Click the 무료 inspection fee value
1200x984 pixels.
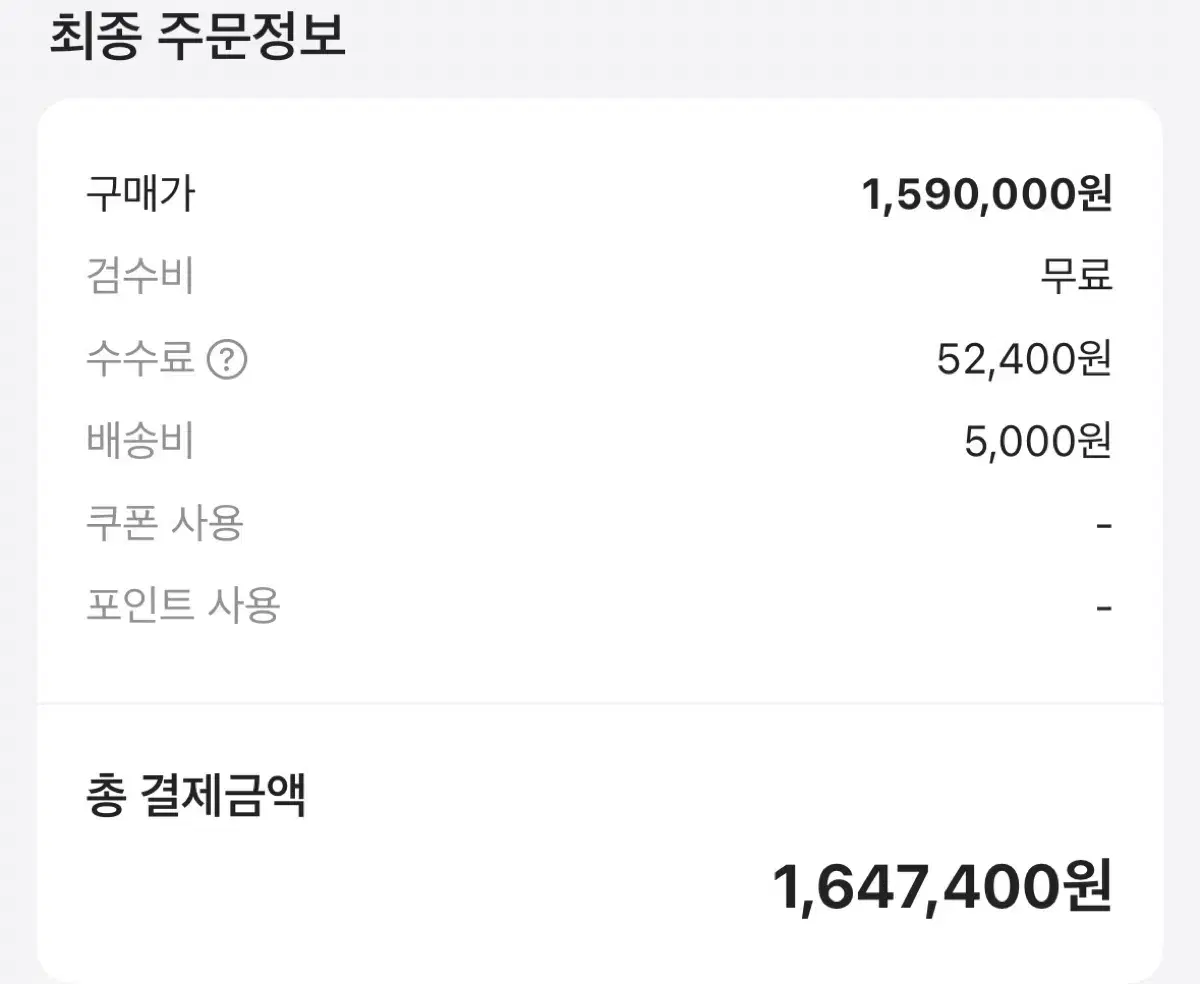(1076, 276)
